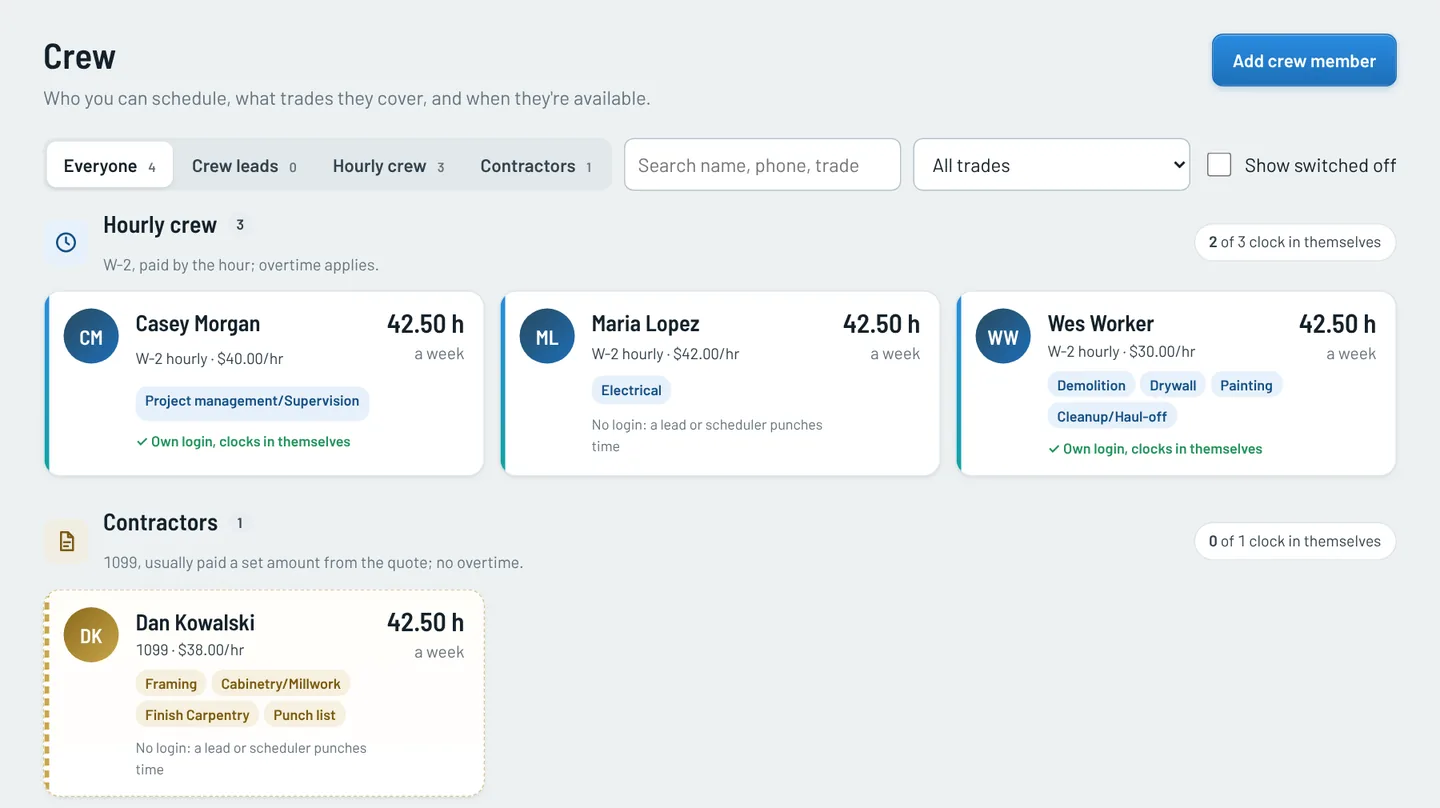The image size is (1440, 808).
Task: Click the Drywall trade tag
Action: 1173,385
